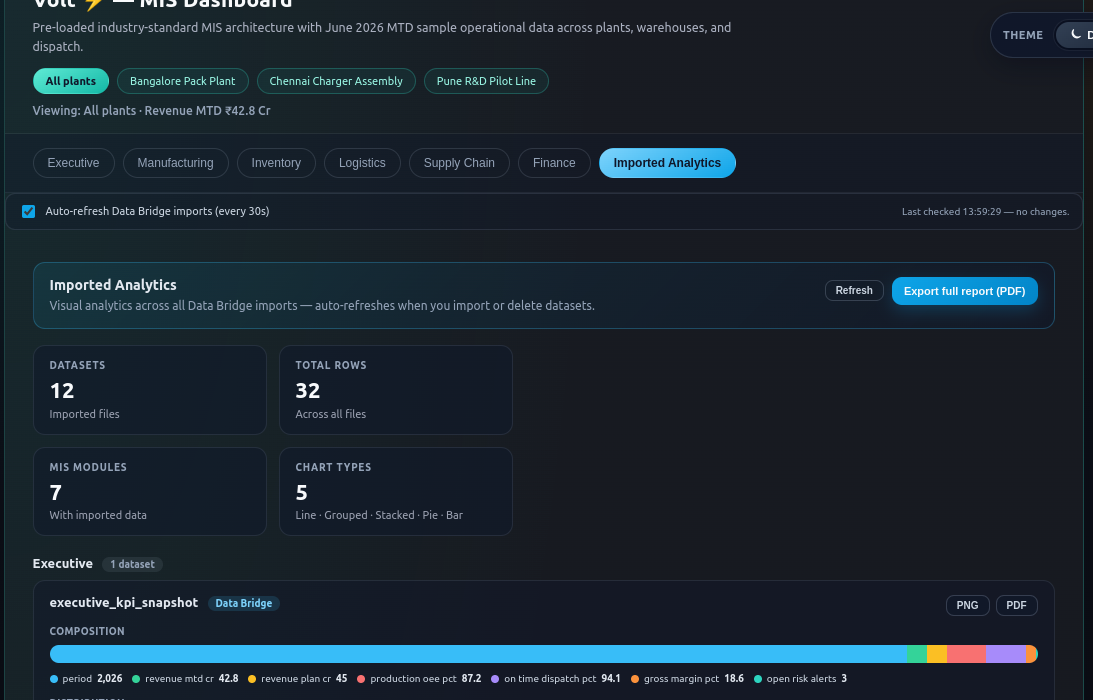1093x700 pixels.
Task: Switch to the Manufacturing tab
Action: coord(176,163)
